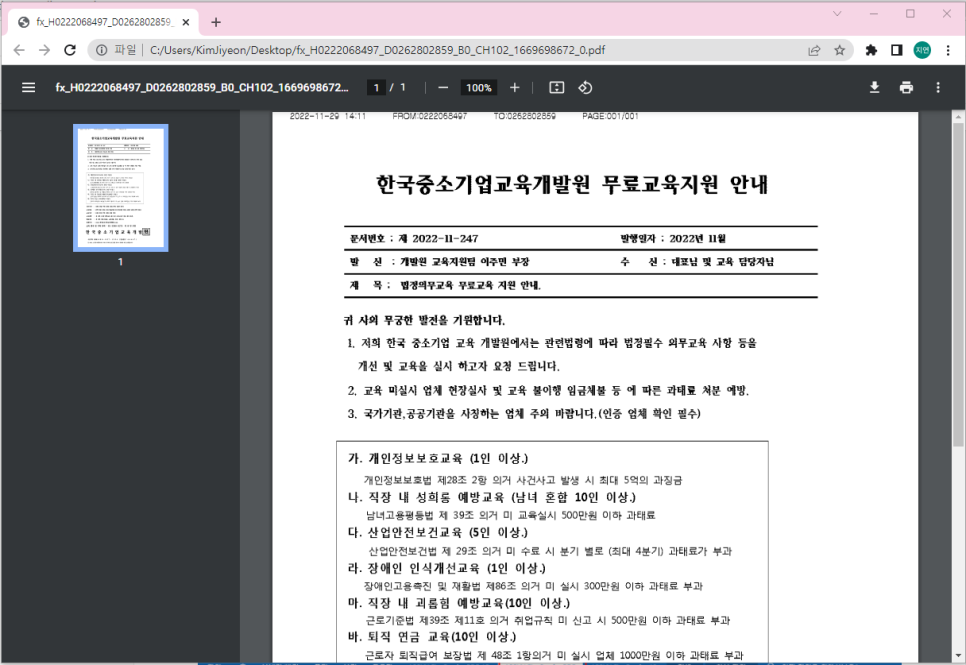Edit the 100% zoom level field
966x665 pixels.
tap(479, 88)
